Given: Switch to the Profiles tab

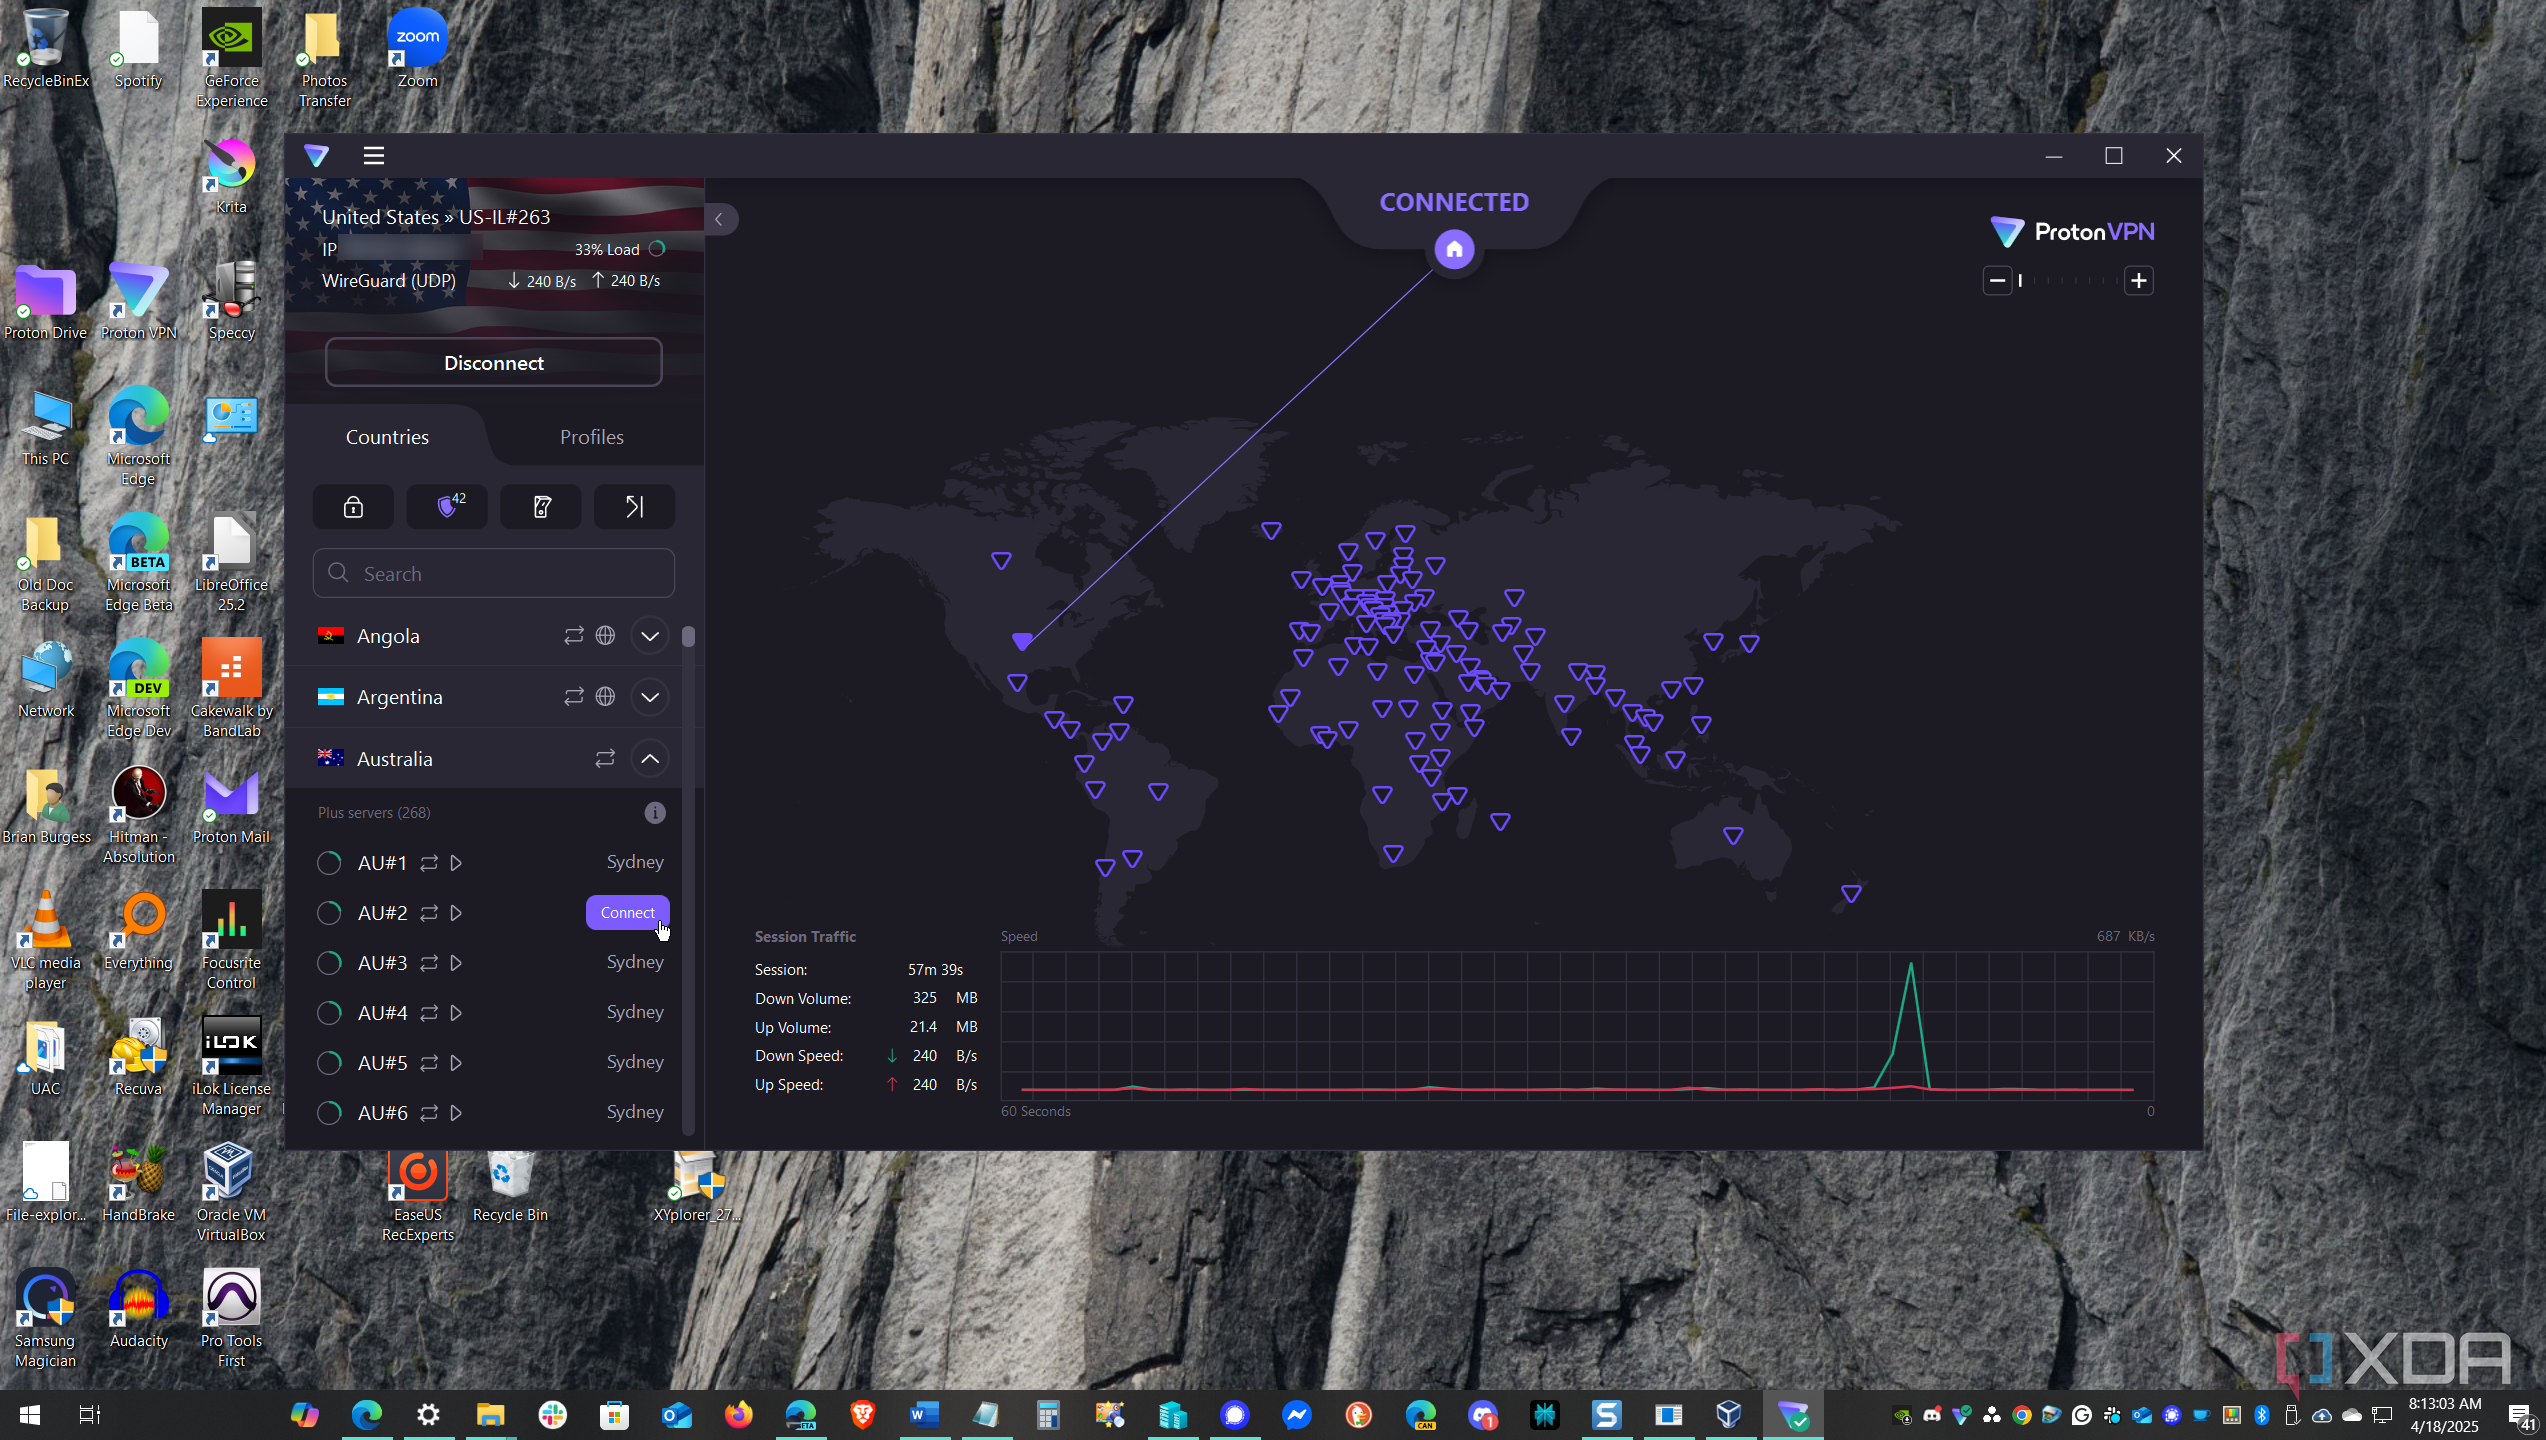Looking at the screenshot, I should (591, 437).
